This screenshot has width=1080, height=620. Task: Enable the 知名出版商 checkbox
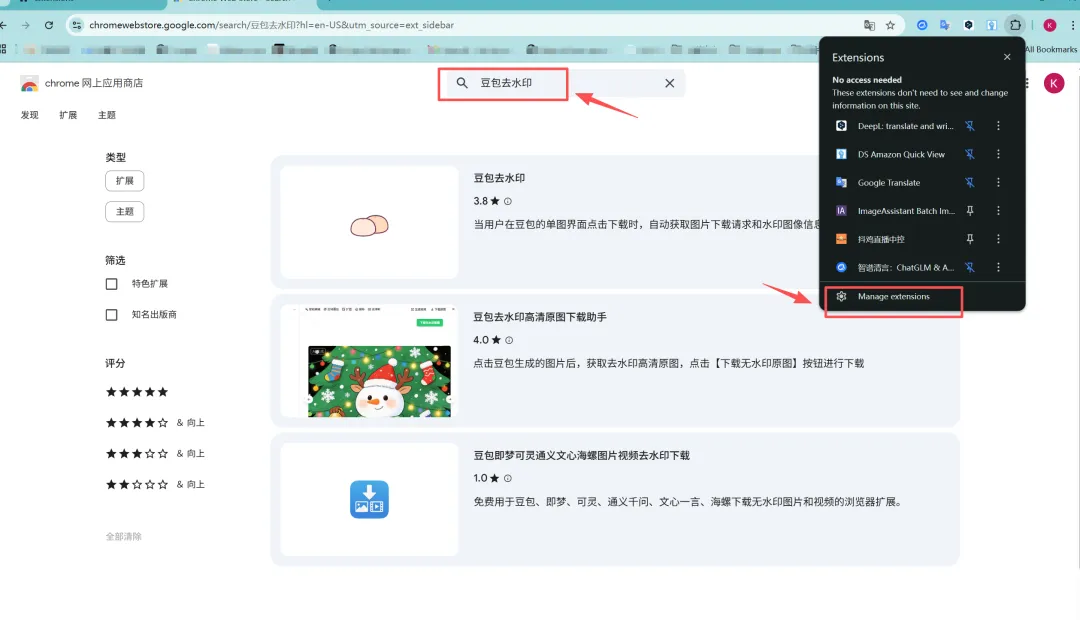[112, 315]
